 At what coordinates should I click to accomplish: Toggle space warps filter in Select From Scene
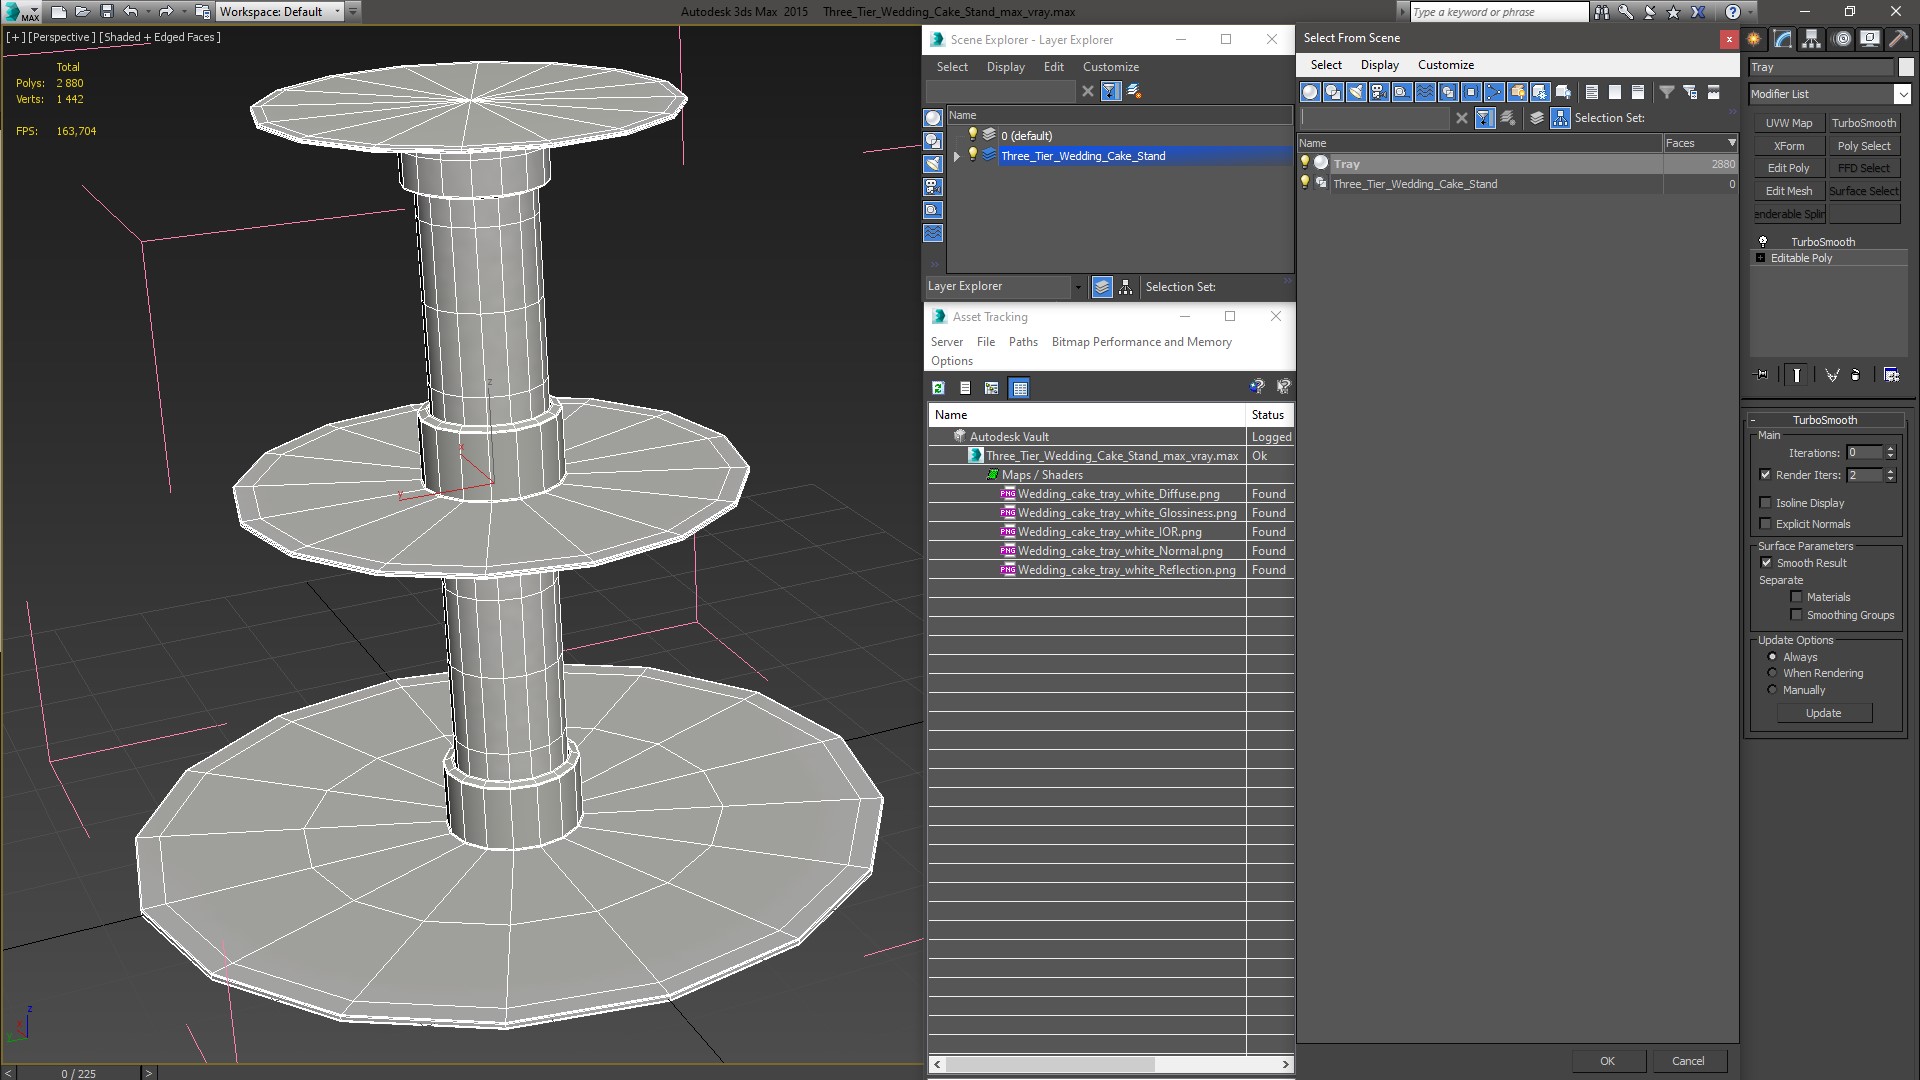(x=1425, y=92)
